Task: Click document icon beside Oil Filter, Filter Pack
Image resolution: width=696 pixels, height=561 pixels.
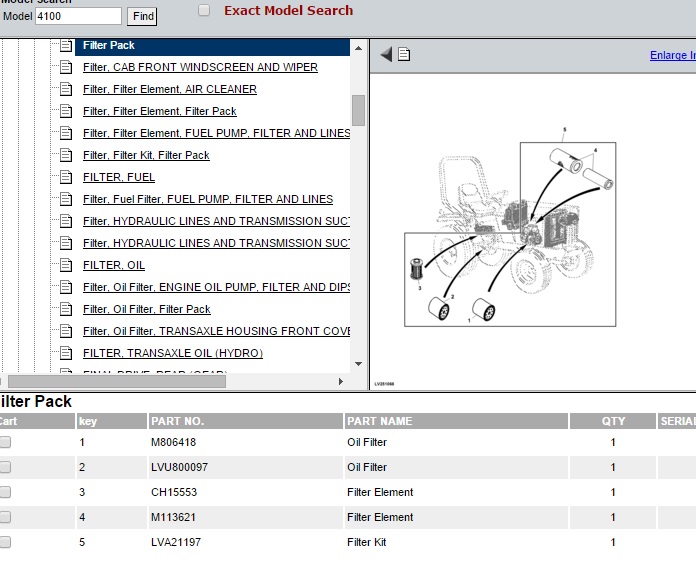Action: point(66,309)
